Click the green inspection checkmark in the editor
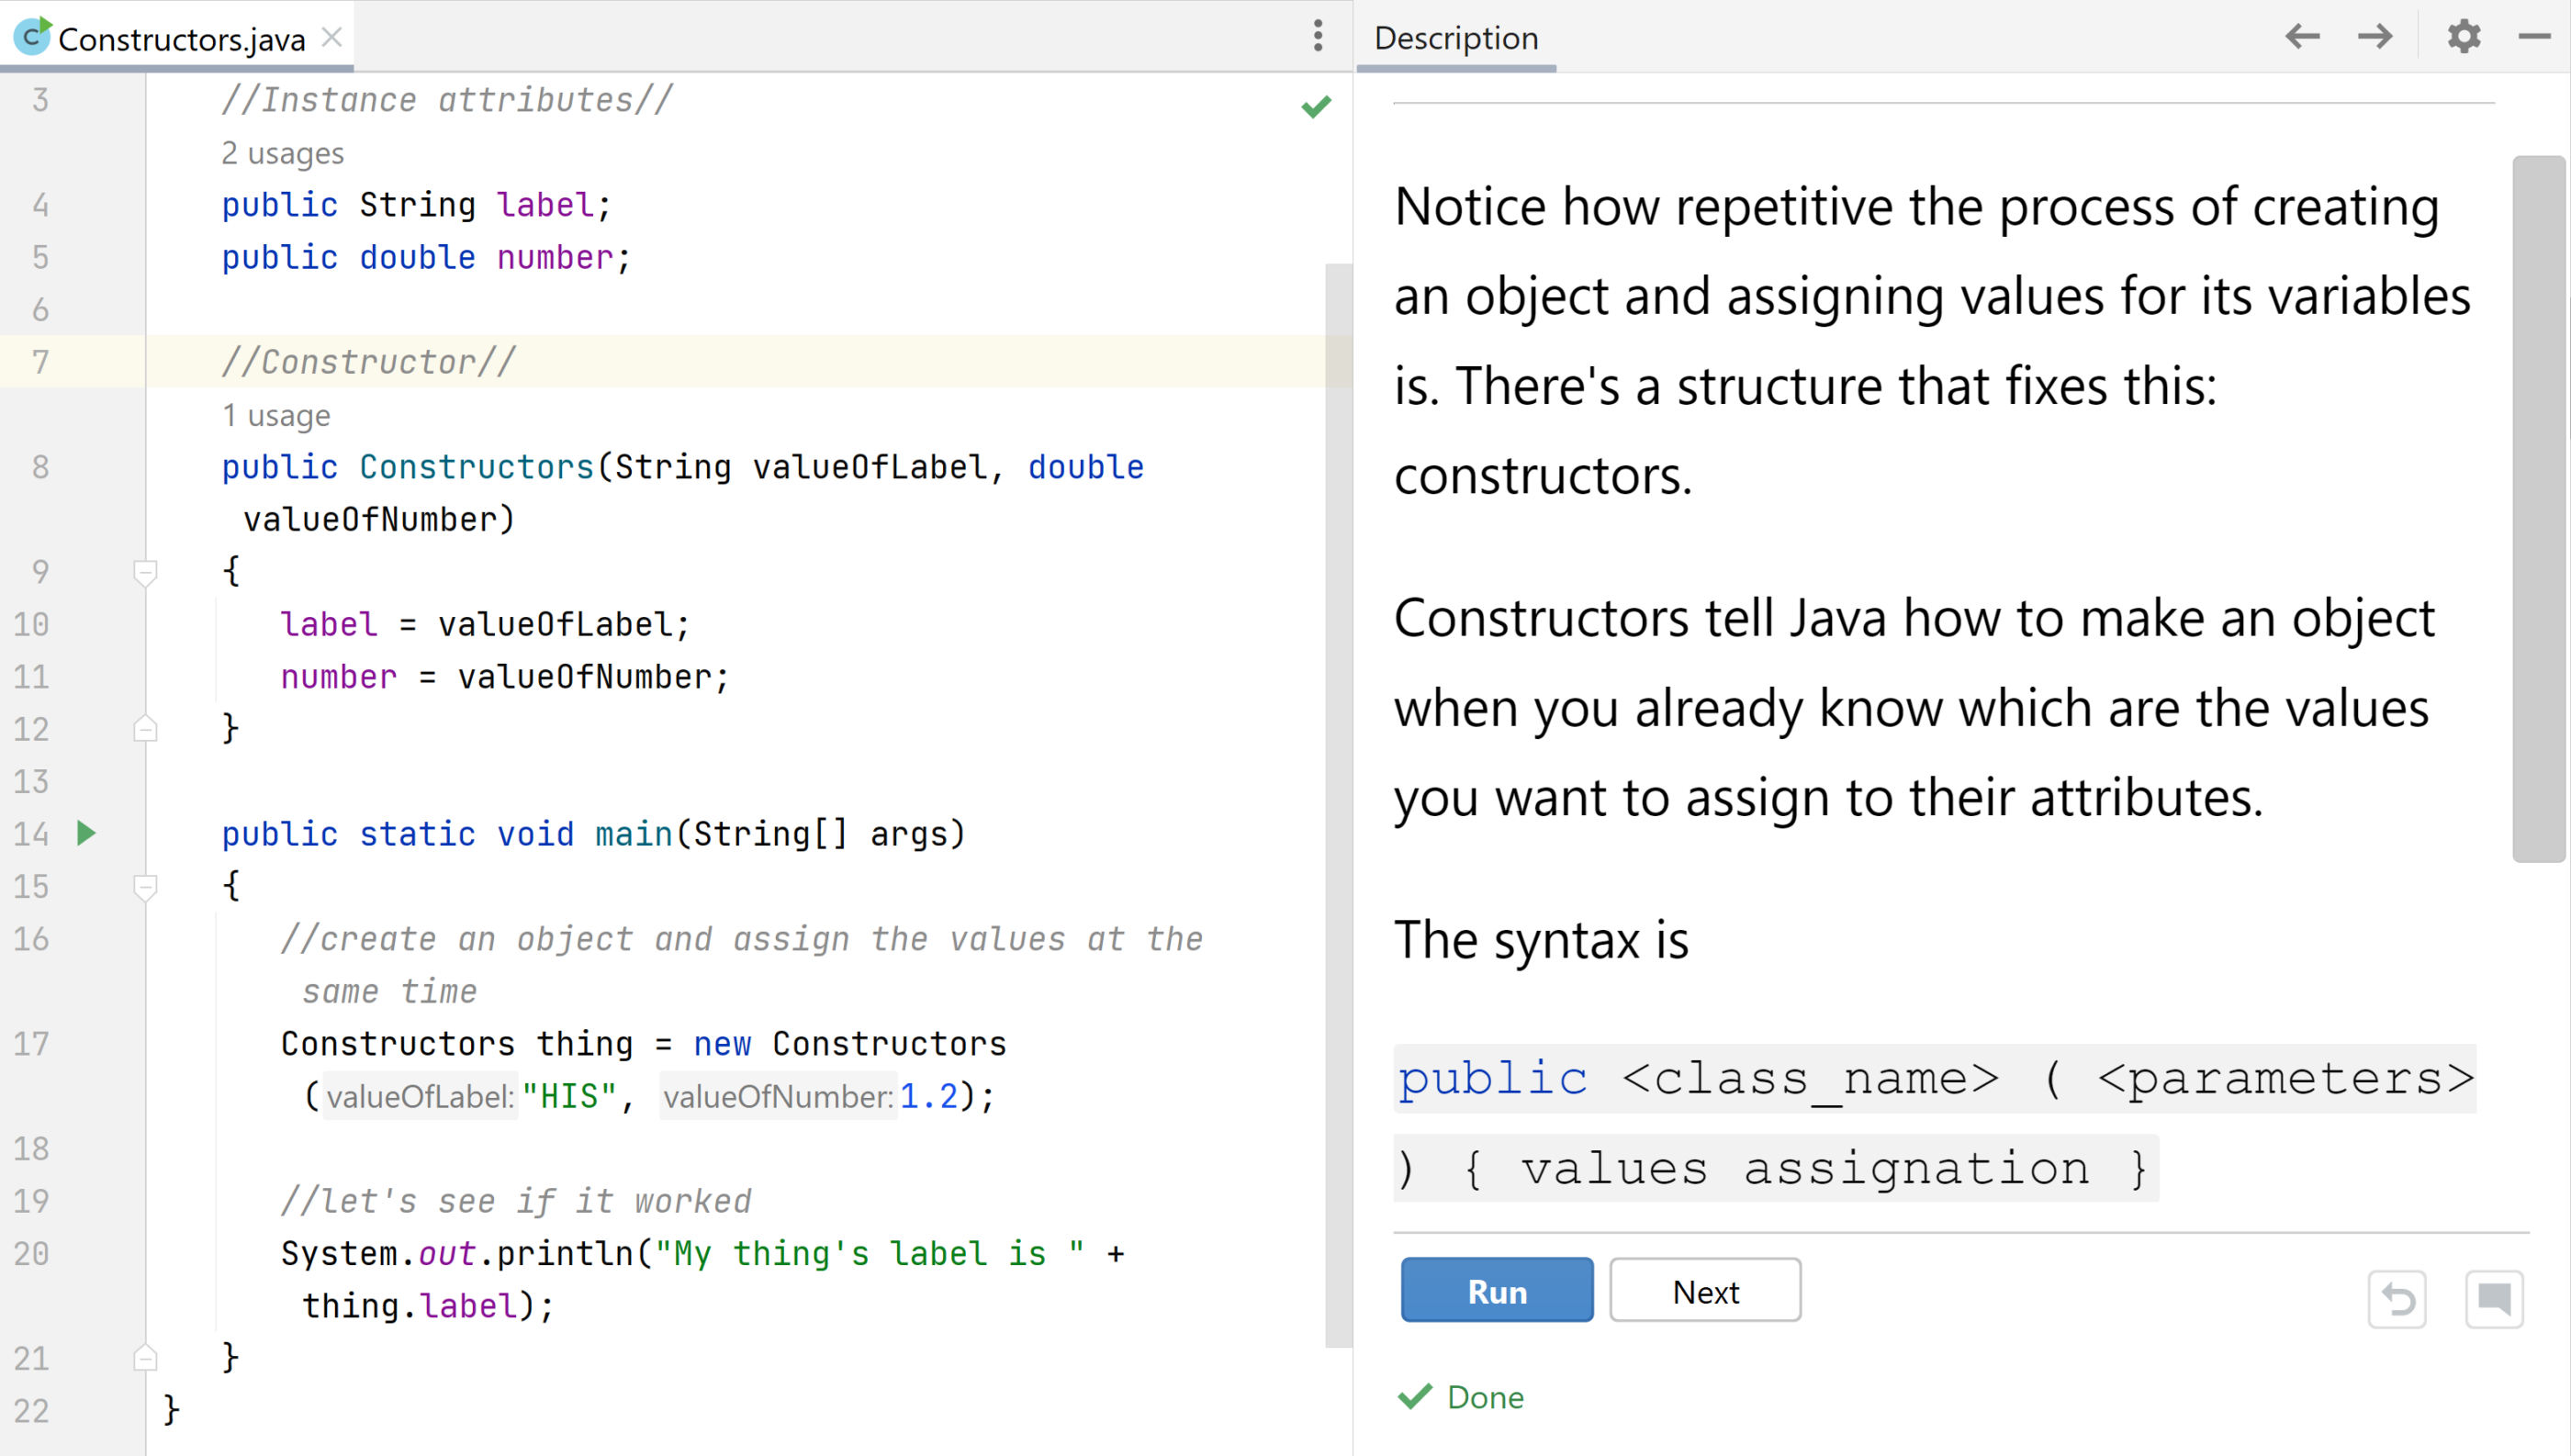The width and height of the screenshot is (2571, 1456). [1316, 106]
